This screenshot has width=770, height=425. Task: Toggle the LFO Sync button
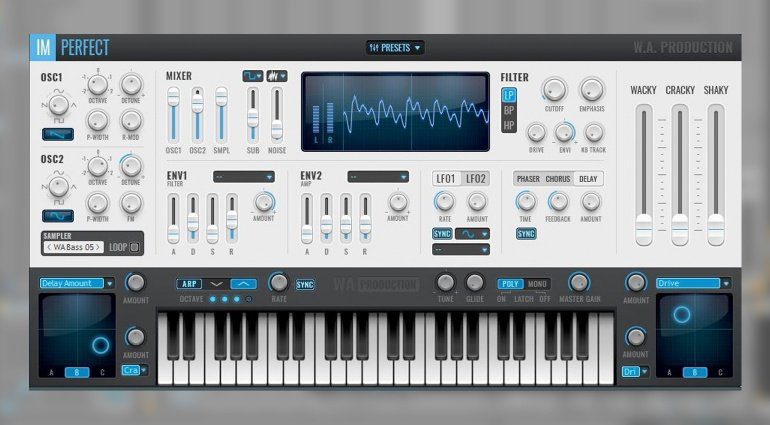coord(442,234)
